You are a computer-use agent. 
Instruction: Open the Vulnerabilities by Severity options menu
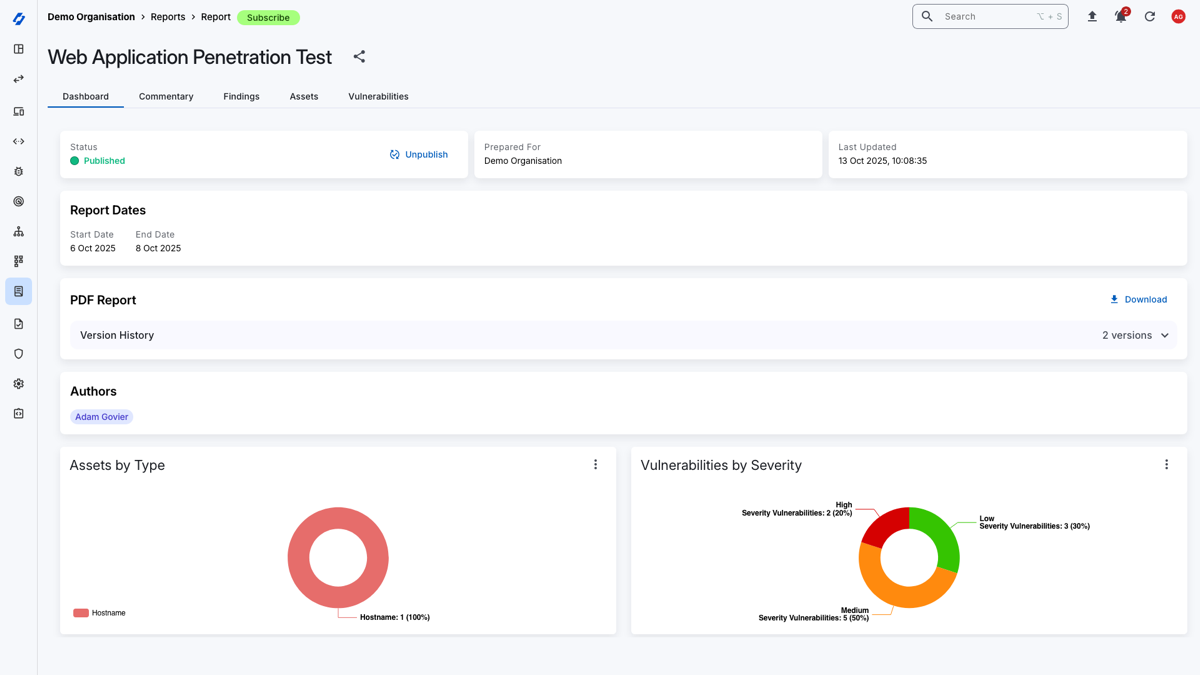(1166, 465)
